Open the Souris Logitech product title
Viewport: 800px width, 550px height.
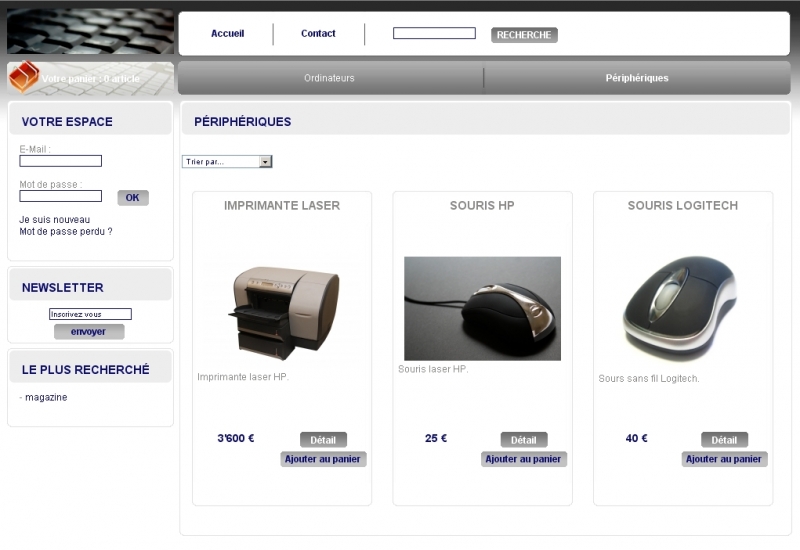coord(683,206)
